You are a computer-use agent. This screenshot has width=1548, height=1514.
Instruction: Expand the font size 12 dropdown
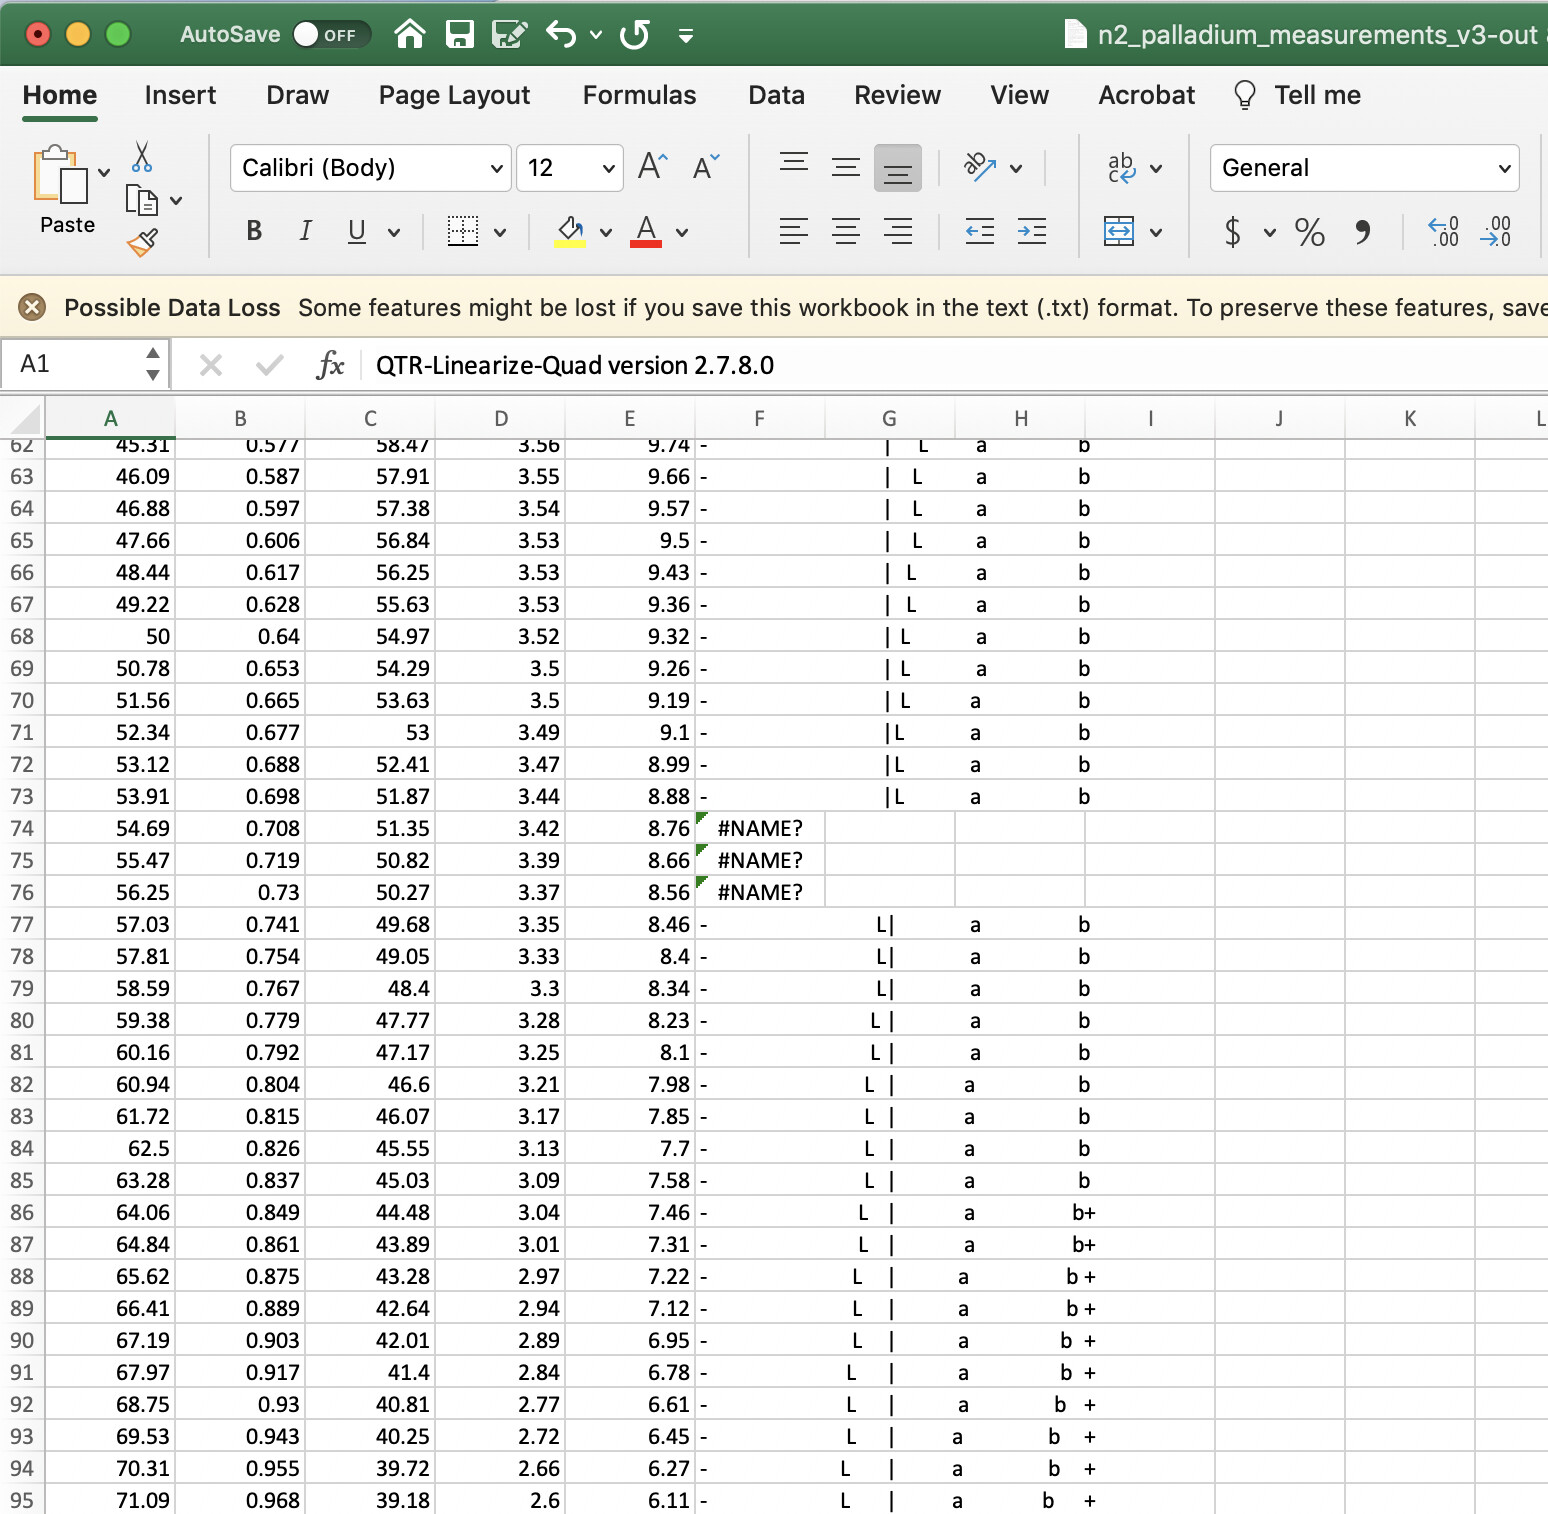(608, 168)
